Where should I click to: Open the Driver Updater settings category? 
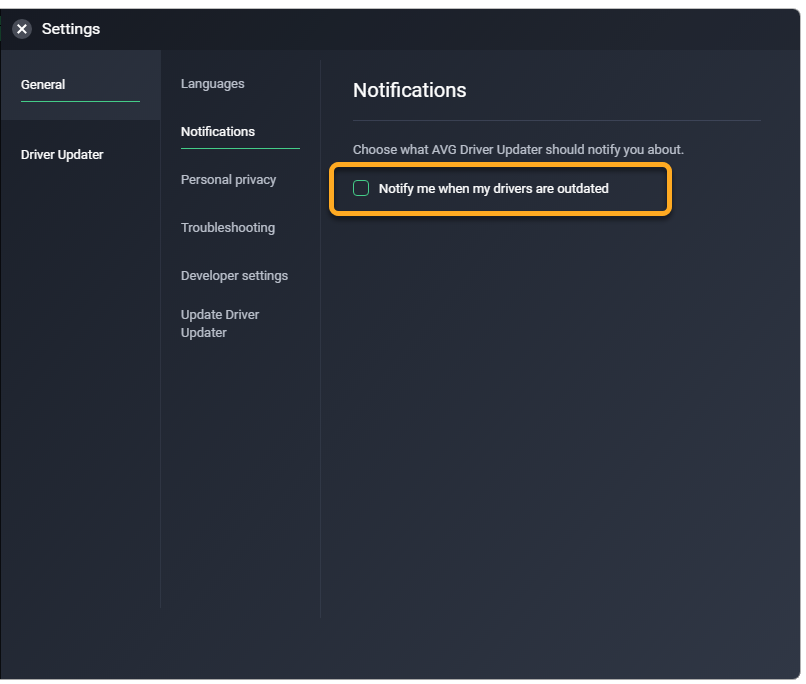coord(62,155)
